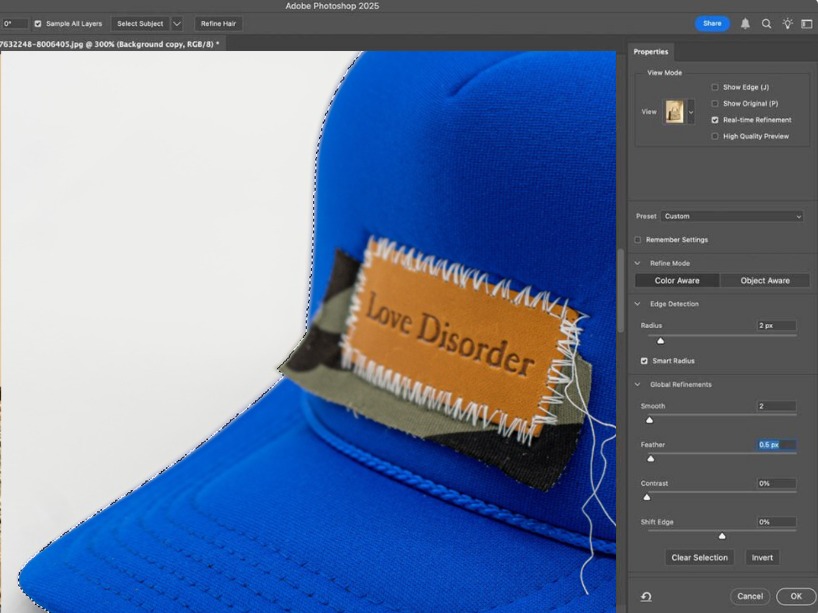Viewport: 818px width, 613px height.
Task: Switch Refine Mode to Object Aware
Action: point(765,281)
